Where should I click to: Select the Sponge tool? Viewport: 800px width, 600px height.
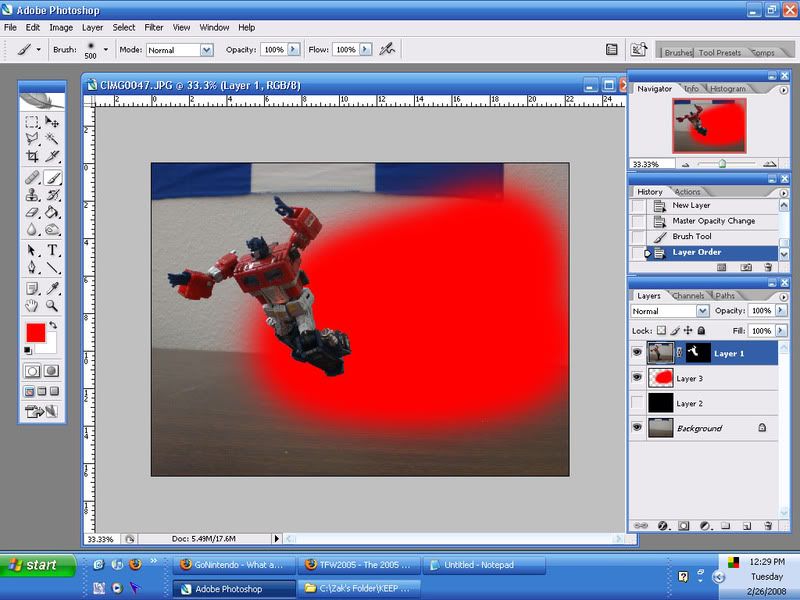coord(52,229)
